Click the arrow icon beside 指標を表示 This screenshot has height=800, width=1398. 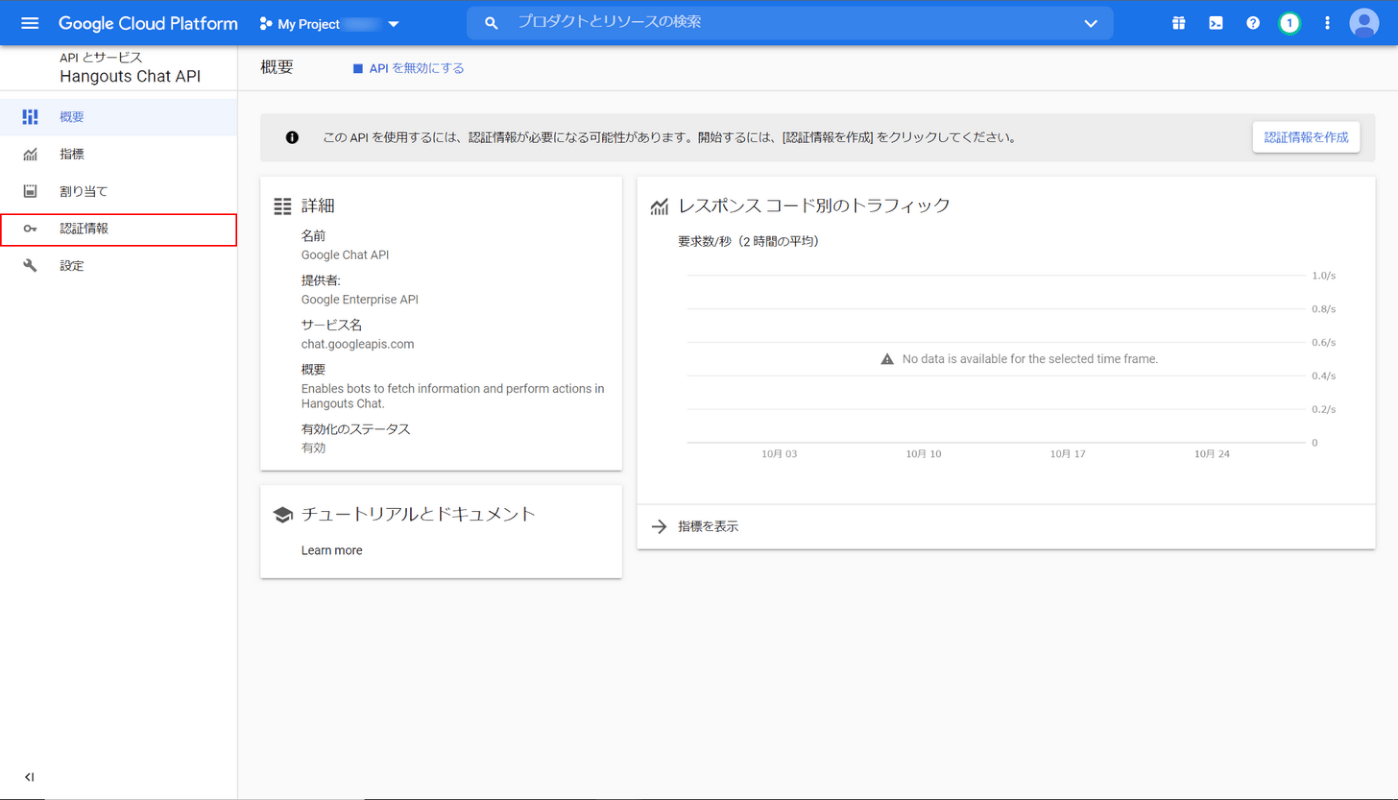659,526
